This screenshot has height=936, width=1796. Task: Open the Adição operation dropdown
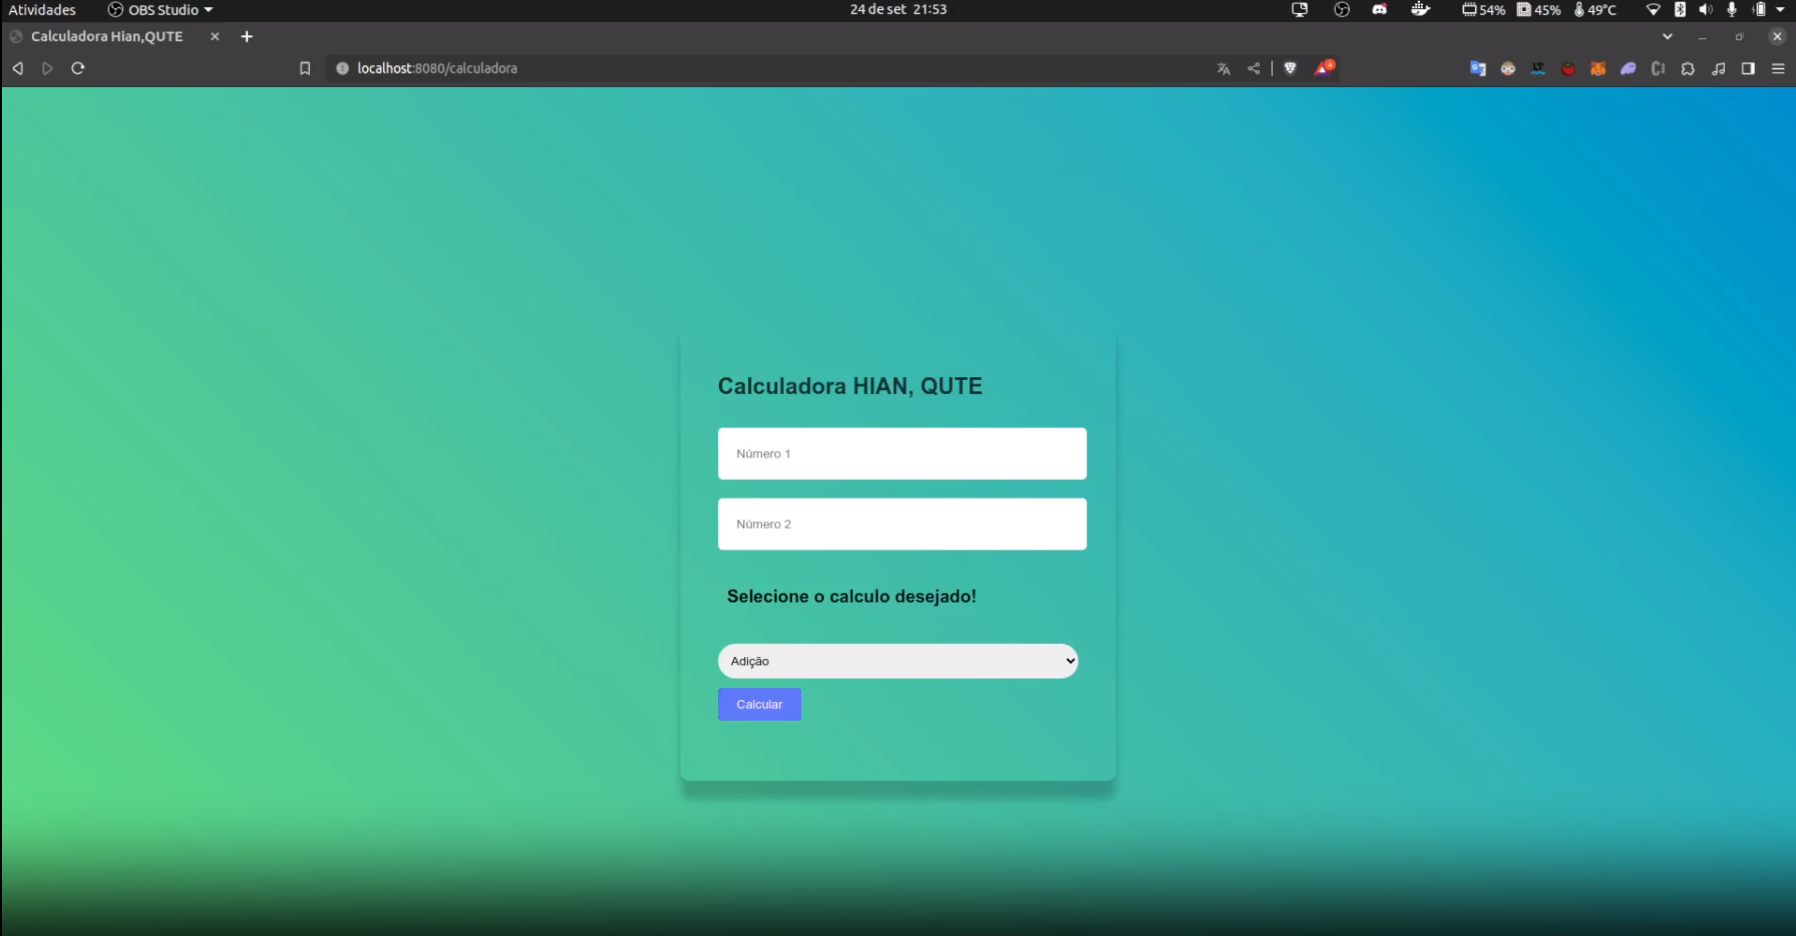tap(898, 661)
